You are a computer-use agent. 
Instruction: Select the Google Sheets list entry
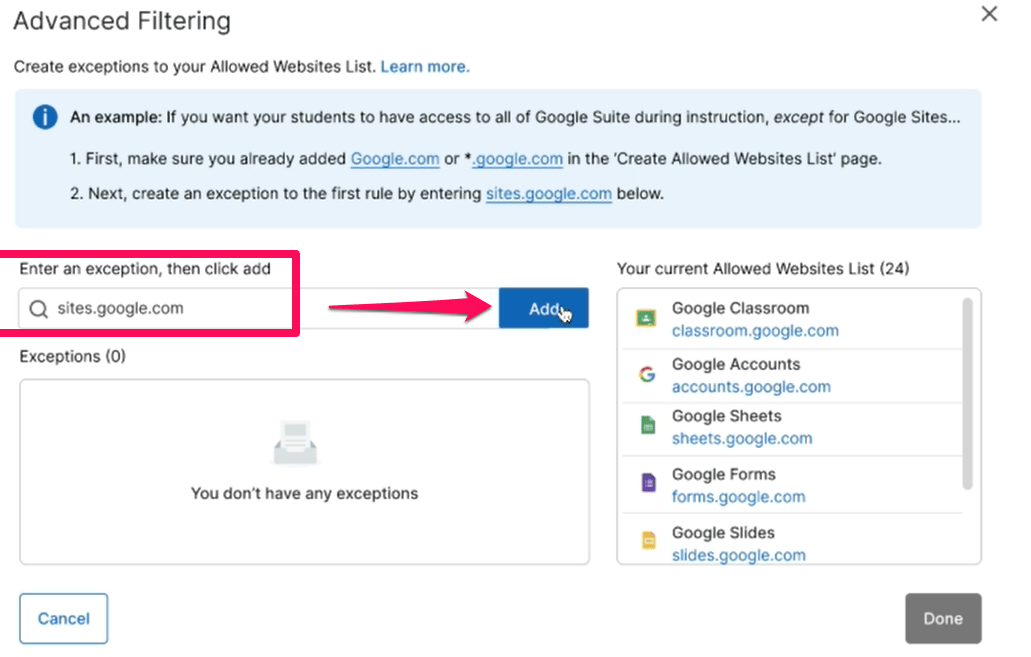coord(792,429)
